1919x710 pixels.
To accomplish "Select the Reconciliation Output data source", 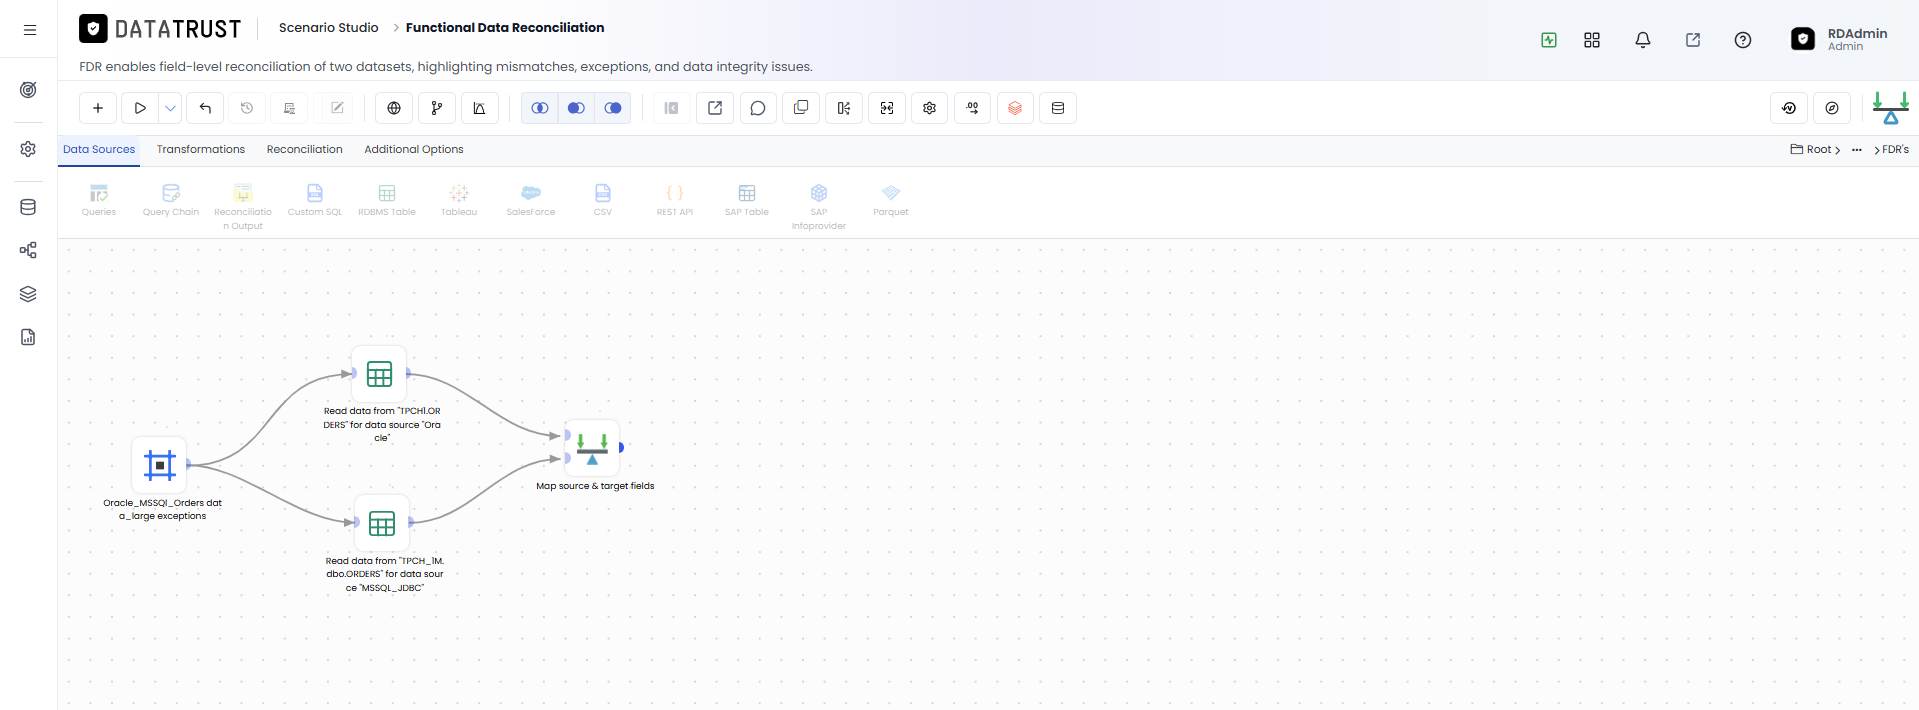I will tap(243, 206).
